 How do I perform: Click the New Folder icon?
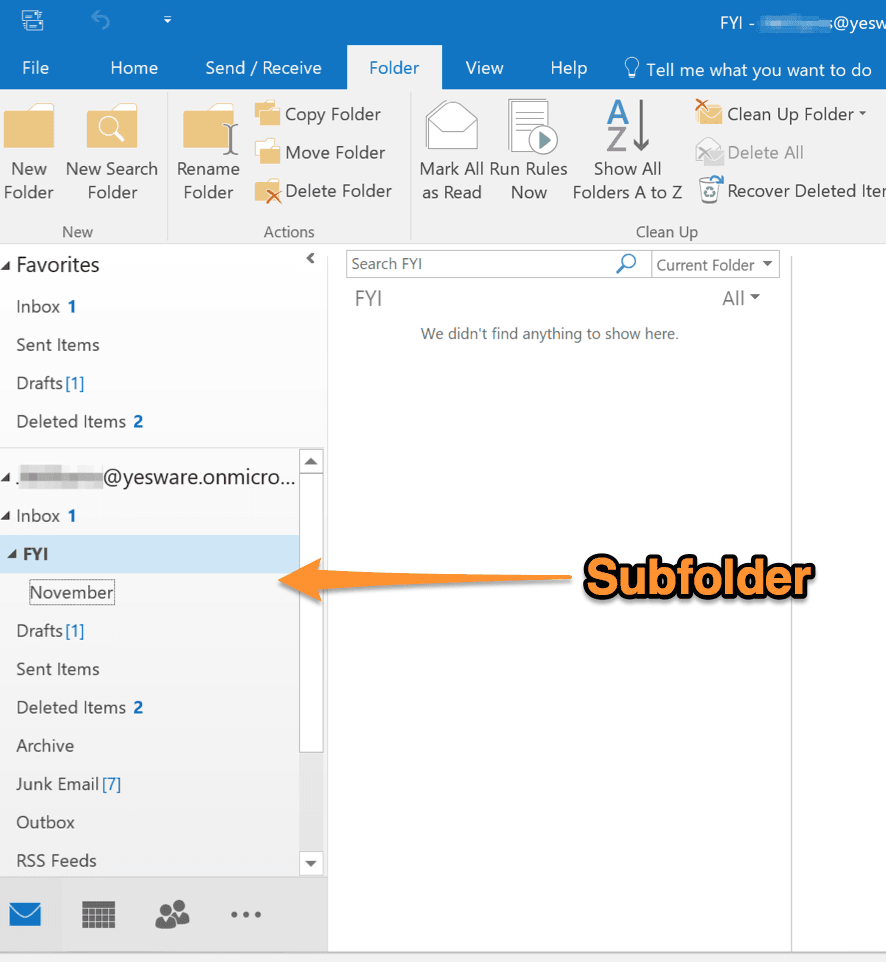click(x=28, y=130)
